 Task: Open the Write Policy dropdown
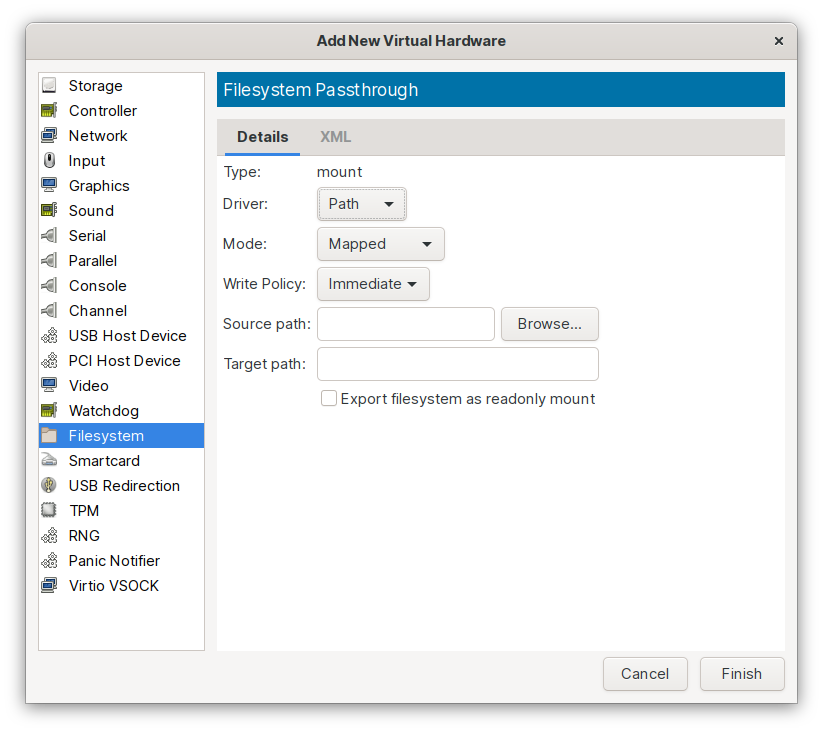(373, 283)
